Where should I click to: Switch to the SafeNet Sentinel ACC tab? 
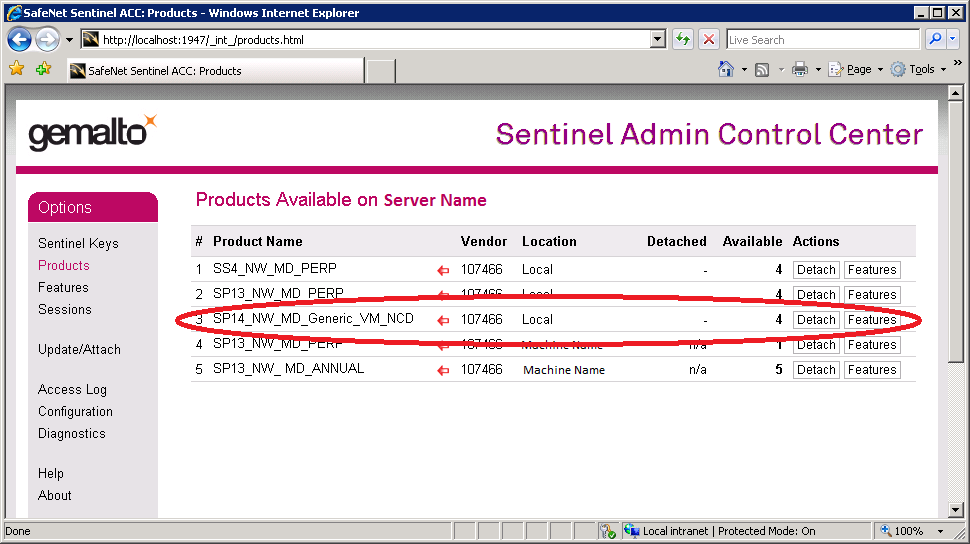214,71
